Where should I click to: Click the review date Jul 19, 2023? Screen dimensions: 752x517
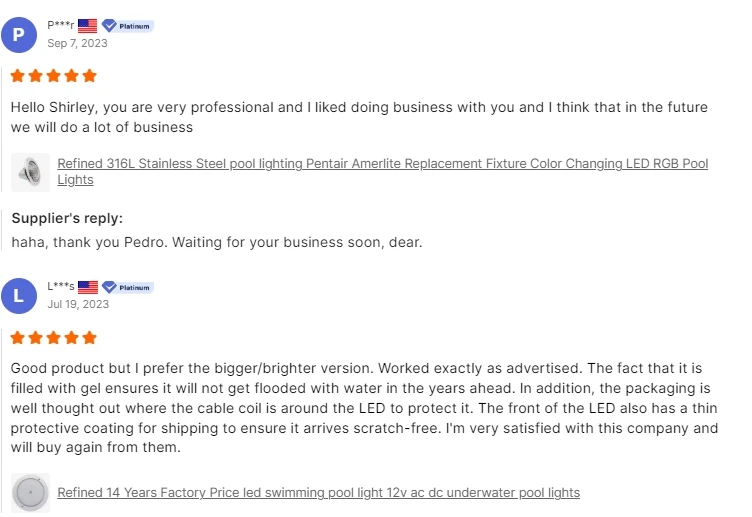(x=78, y=304)
